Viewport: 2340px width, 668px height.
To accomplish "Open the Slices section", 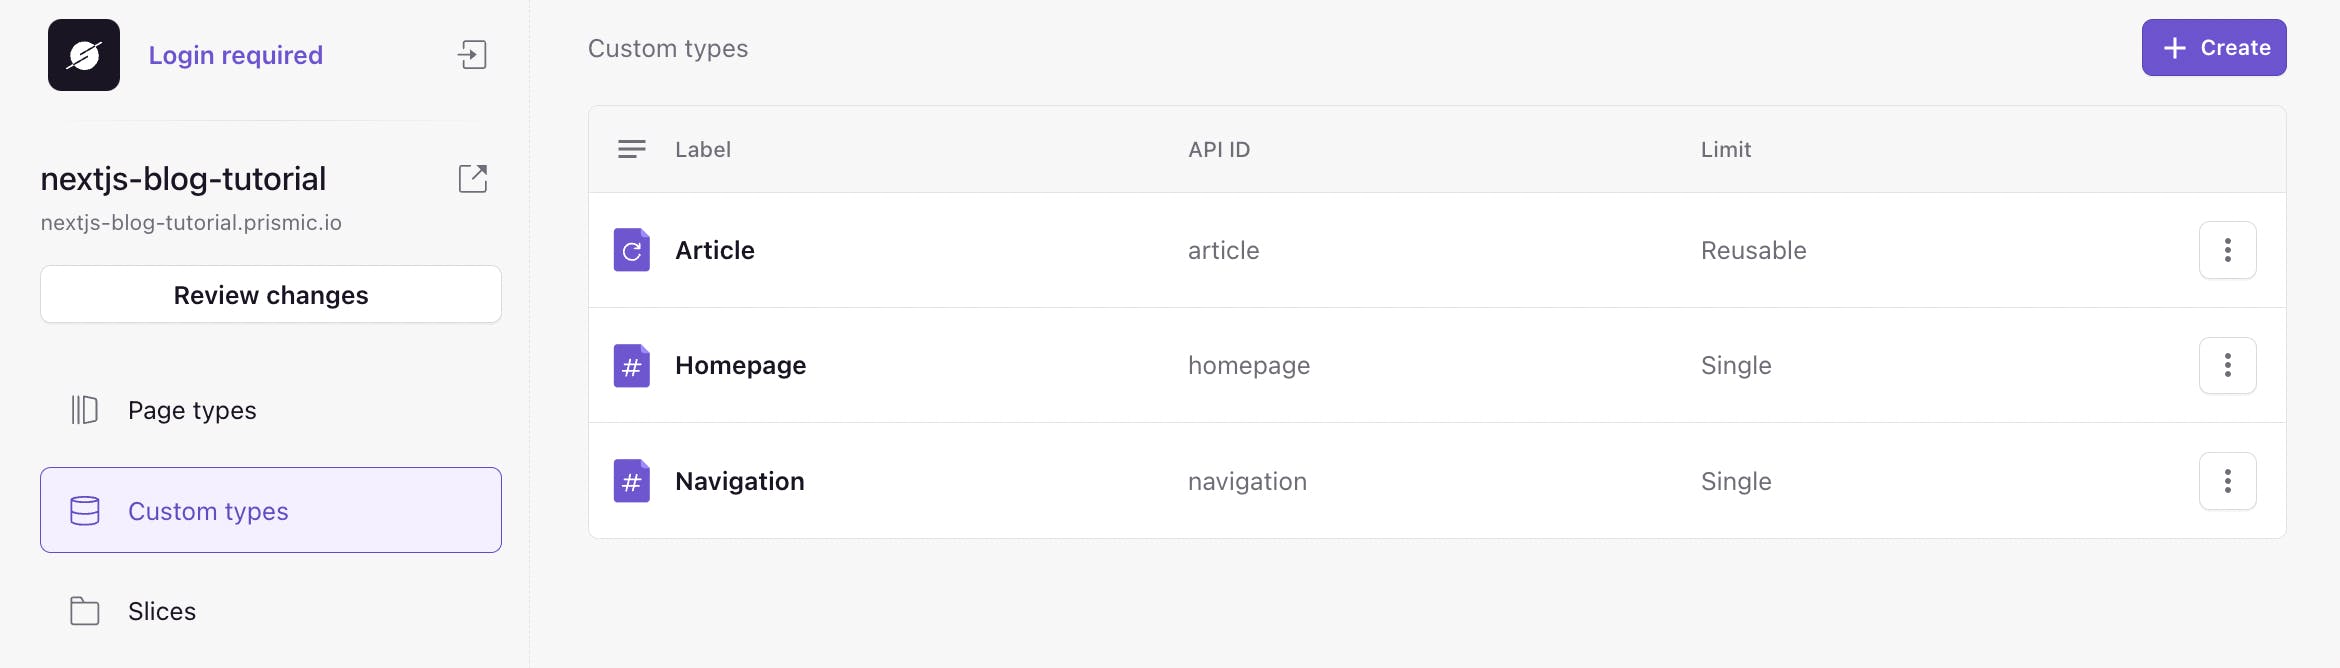I will (162, 611).
